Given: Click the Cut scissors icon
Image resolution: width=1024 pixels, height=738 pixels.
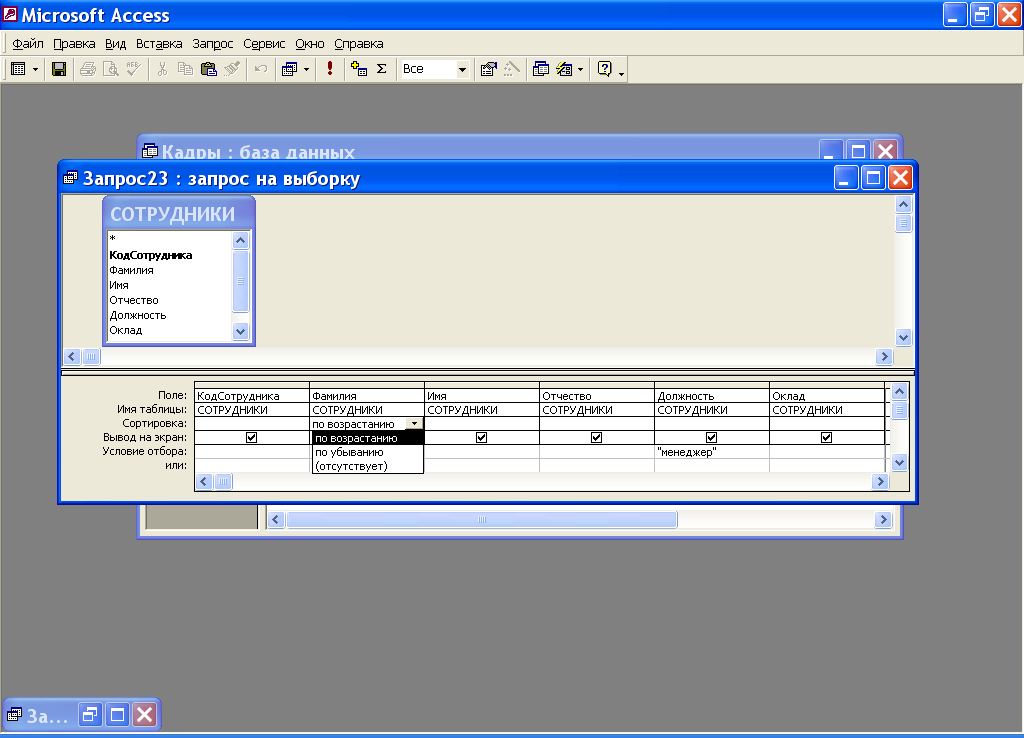Looking at the screenshot, I should point(163,69).
